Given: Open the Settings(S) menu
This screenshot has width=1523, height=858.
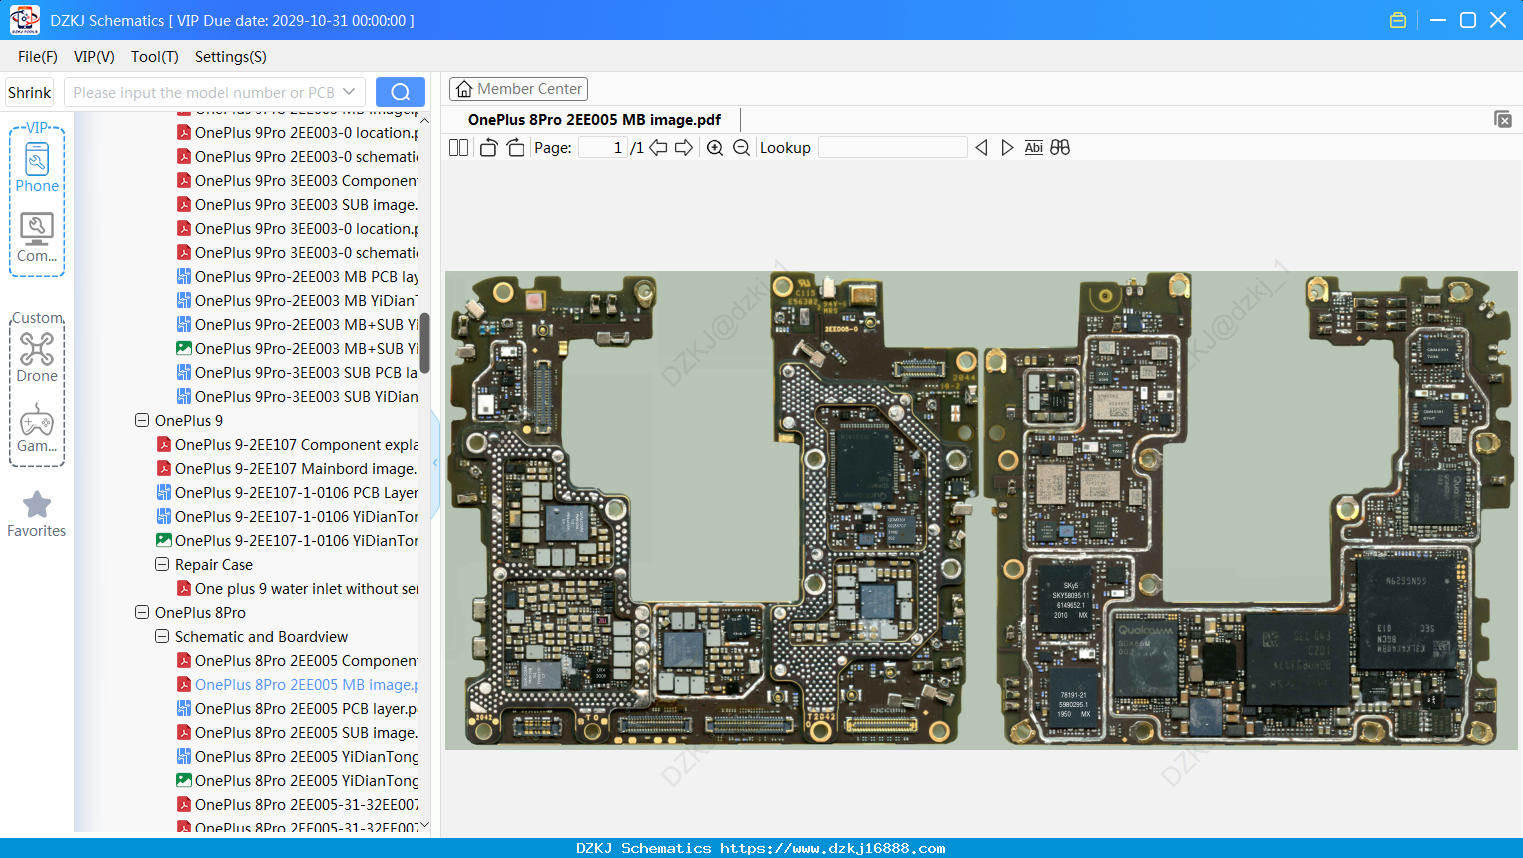Looking at the screenshot, I should pyautogui.click(x=231, y=57).
